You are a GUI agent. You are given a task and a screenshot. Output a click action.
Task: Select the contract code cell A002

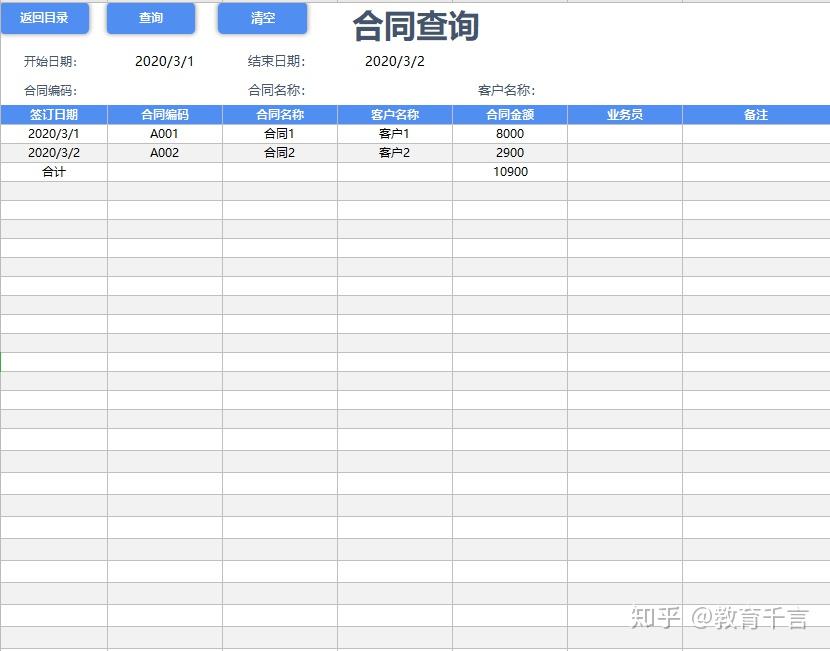tap(165, 153)
